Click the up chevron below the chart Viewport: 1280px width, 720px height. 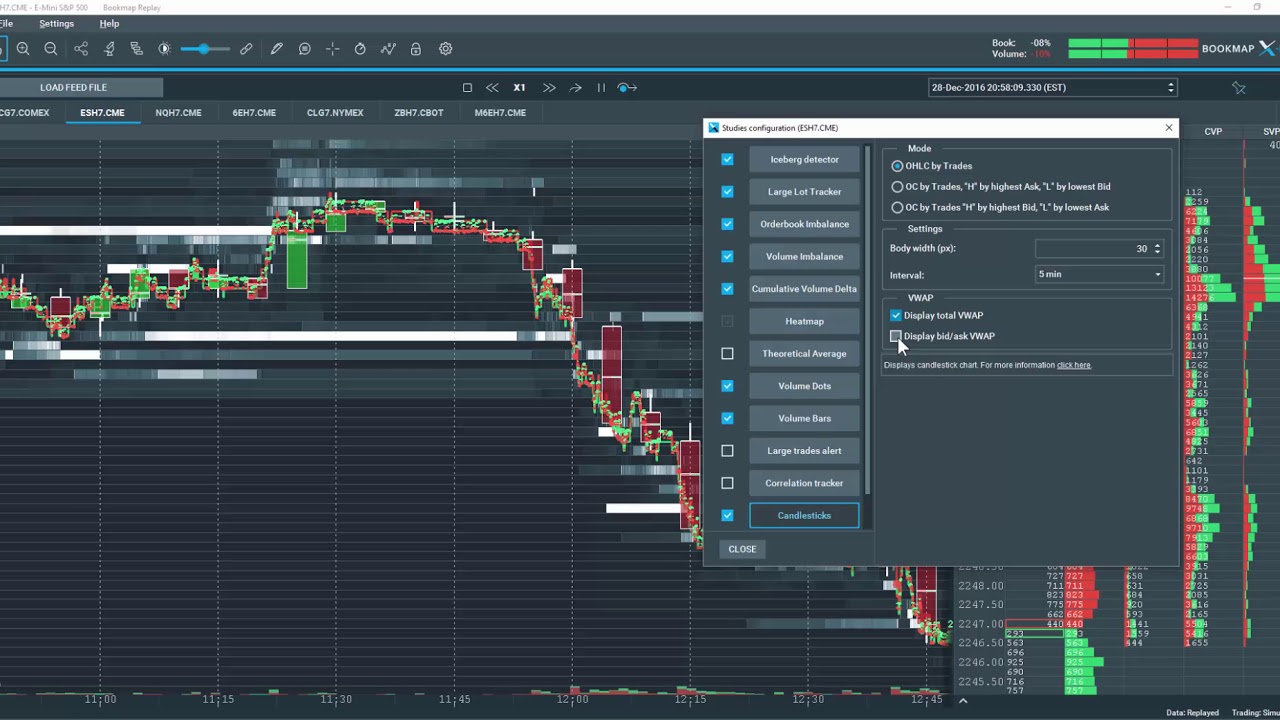point(963,701)
